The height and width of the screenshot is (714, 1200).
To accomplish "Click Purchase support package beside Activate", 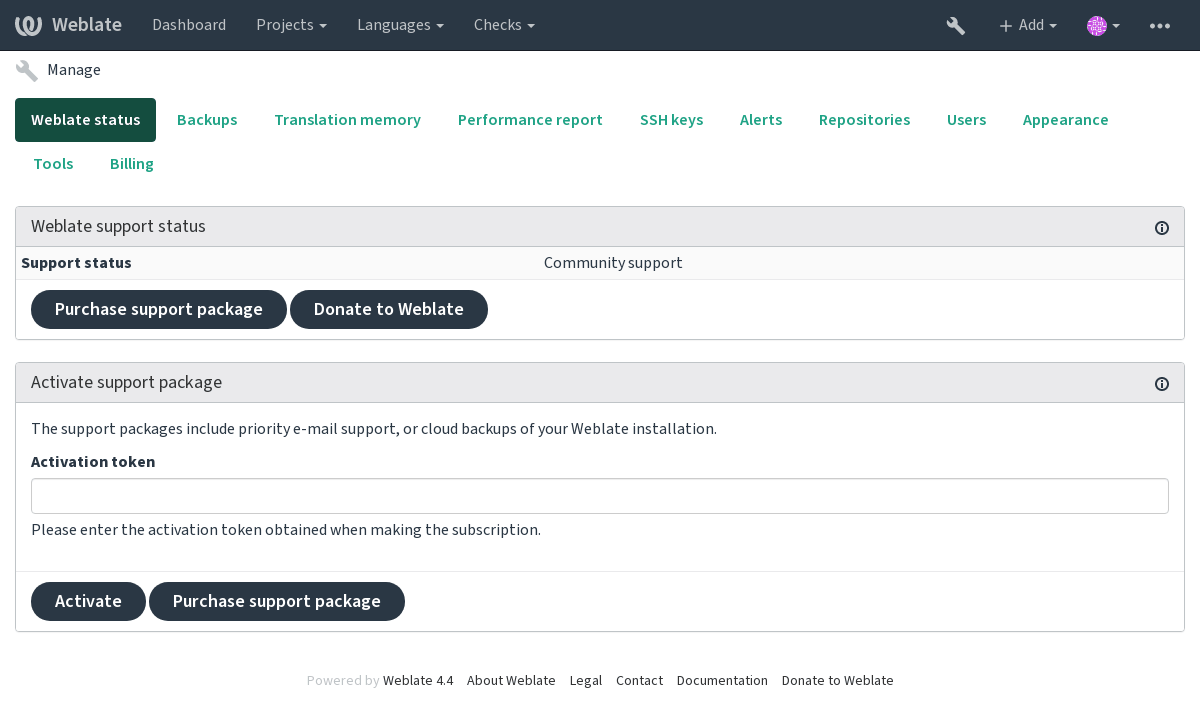I will 277,601.
